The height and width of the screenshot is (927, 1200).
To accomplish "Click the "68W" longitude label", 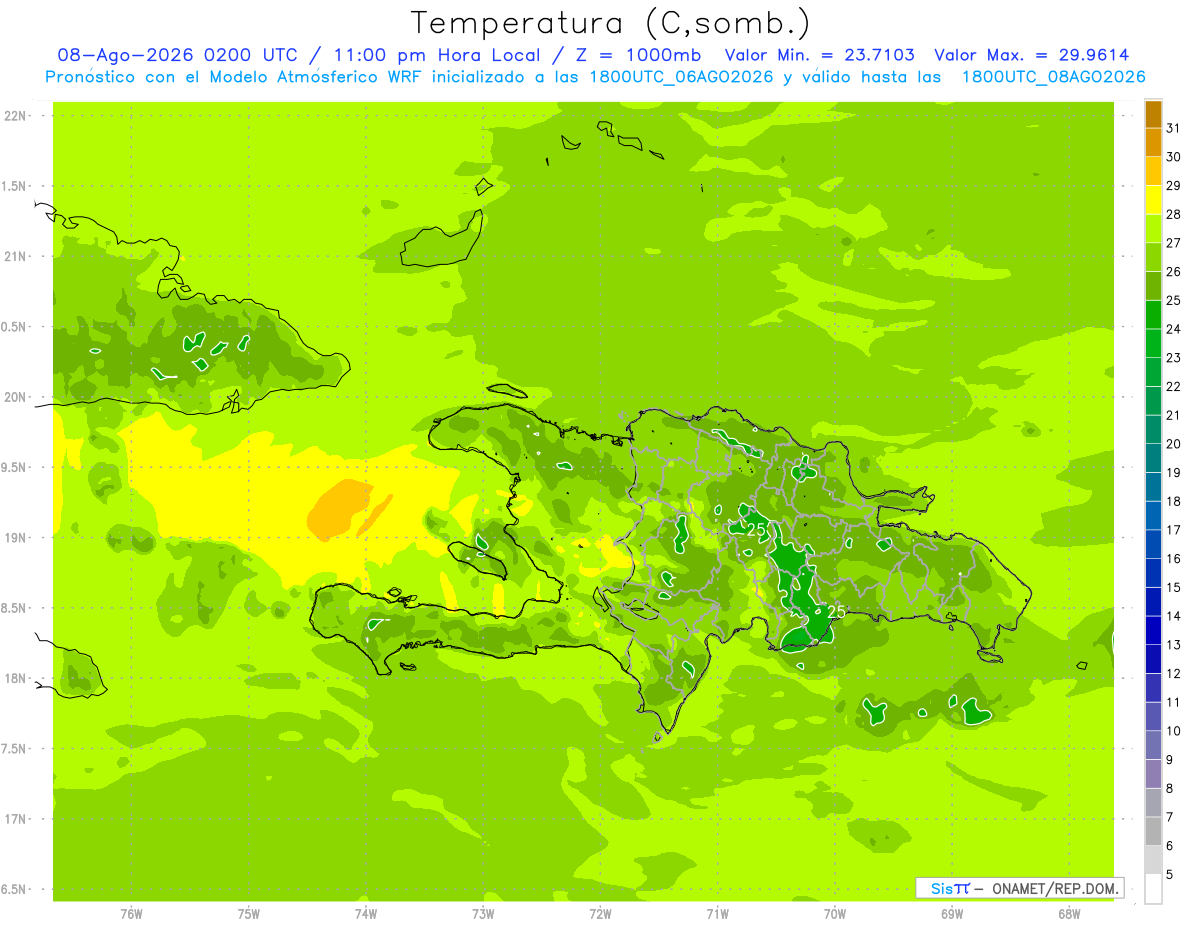I will (1069, 914).
